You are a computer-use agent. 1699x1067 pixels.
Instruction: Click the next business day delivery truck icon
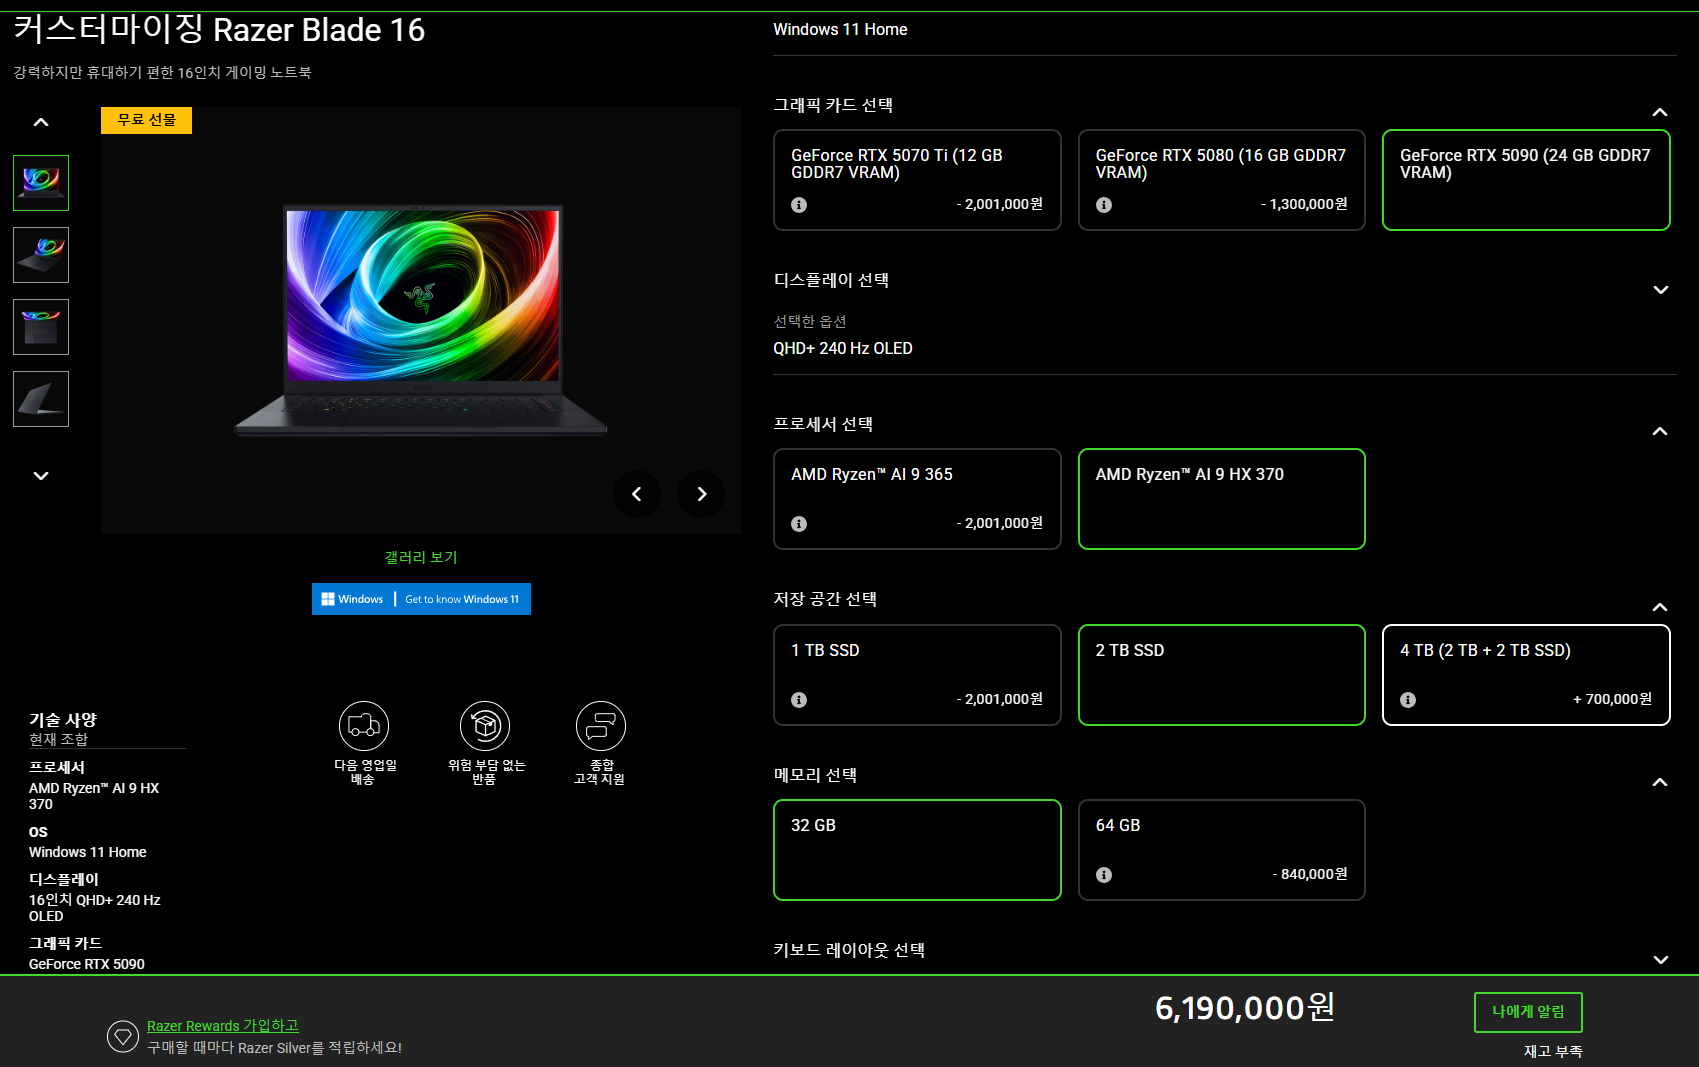364,726
